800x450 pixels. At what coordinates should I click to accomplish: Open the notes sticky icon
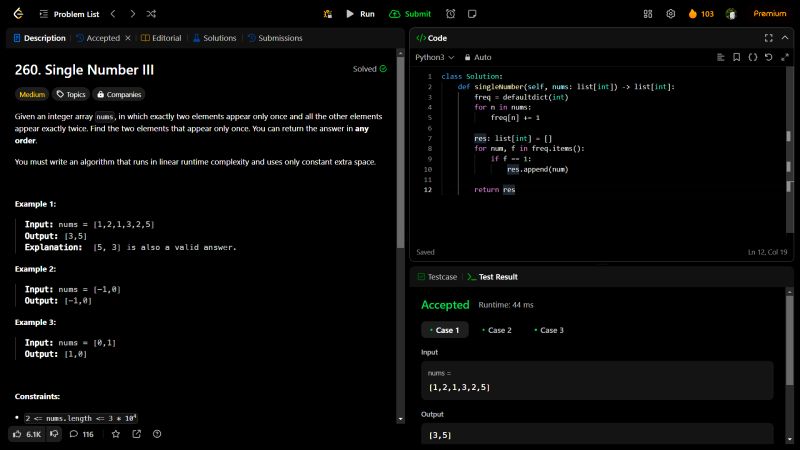[x=473, y=14]
